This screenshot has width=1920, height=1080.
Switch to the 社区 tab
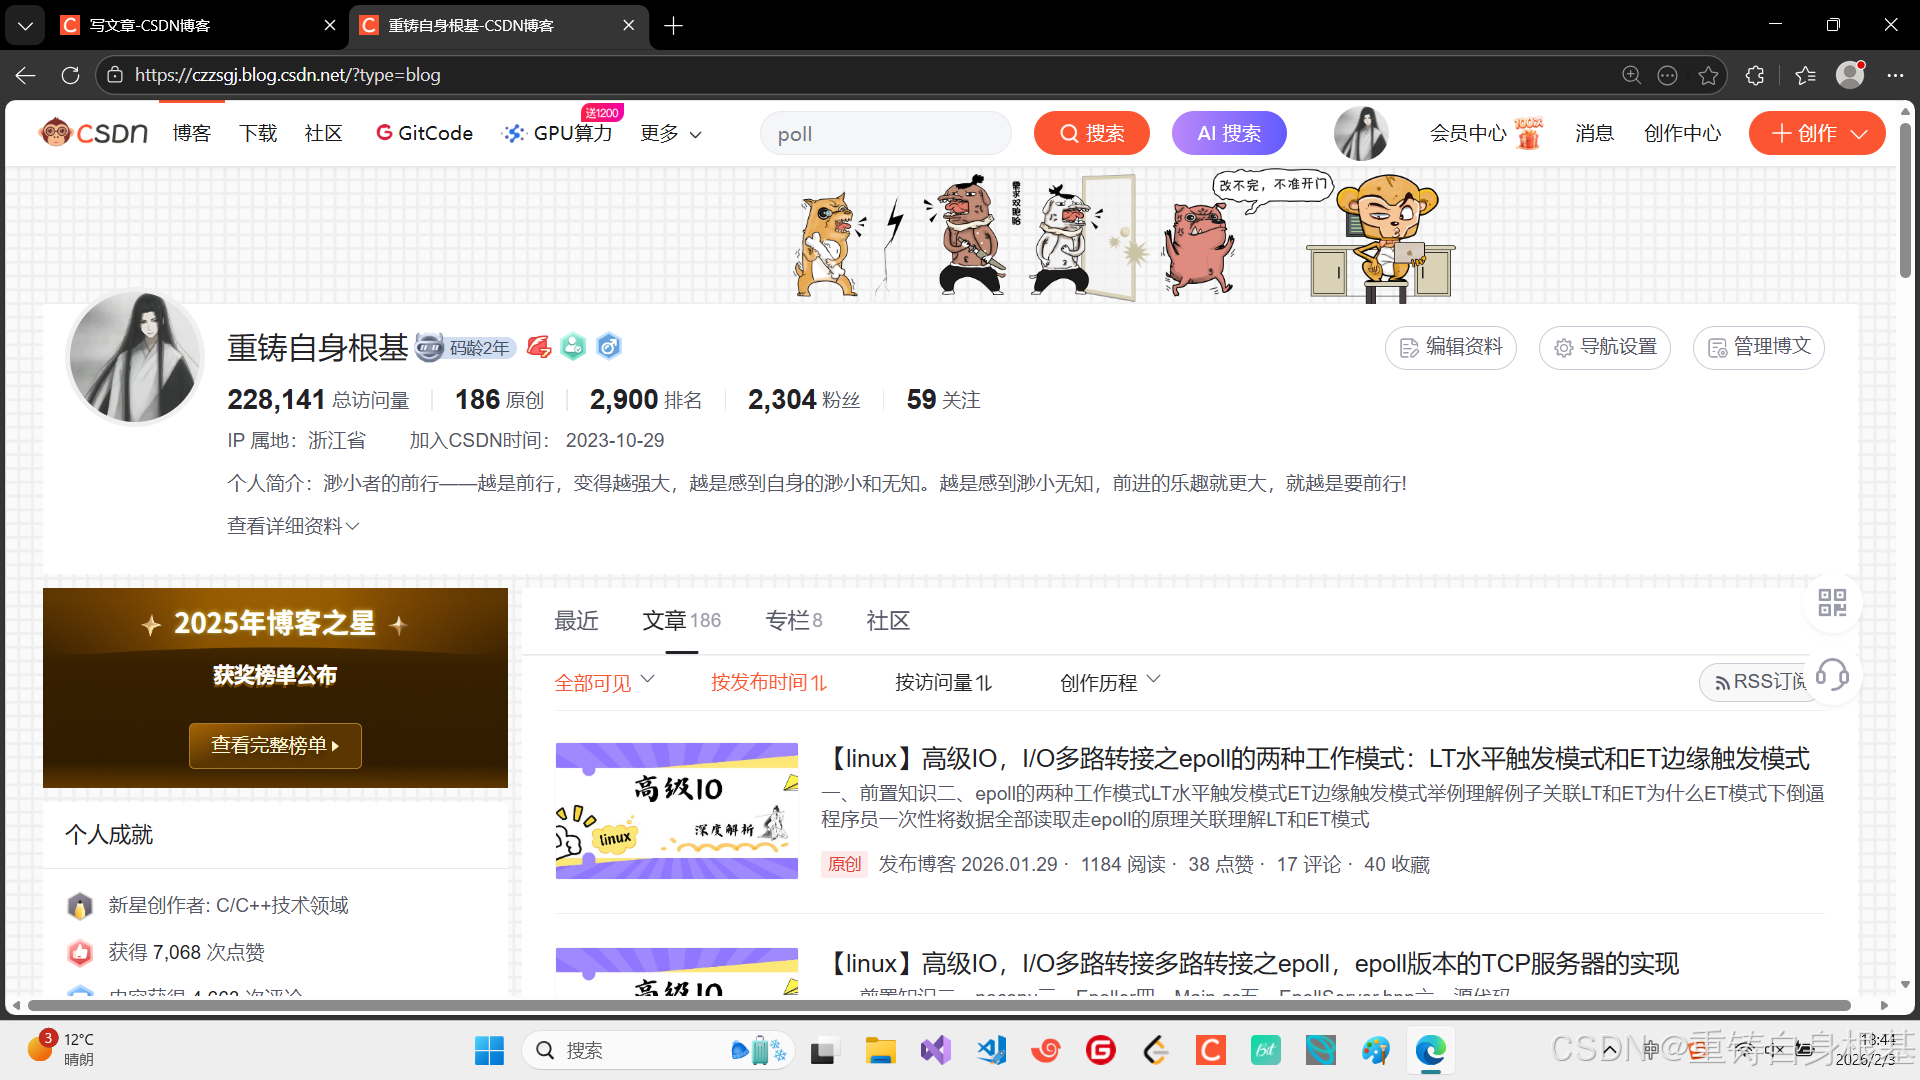coord(887,620)
